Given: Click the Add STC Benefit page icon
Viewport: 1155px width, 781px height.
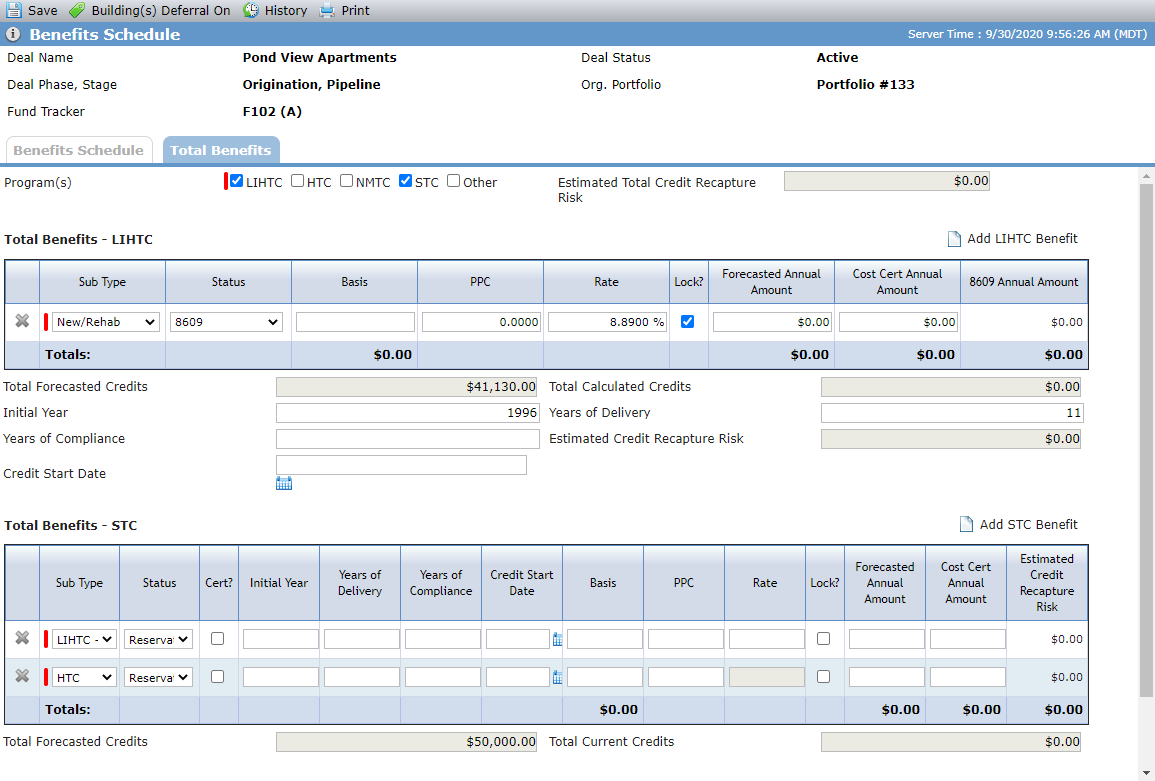Looking at the screenshot, I should 966,525.
